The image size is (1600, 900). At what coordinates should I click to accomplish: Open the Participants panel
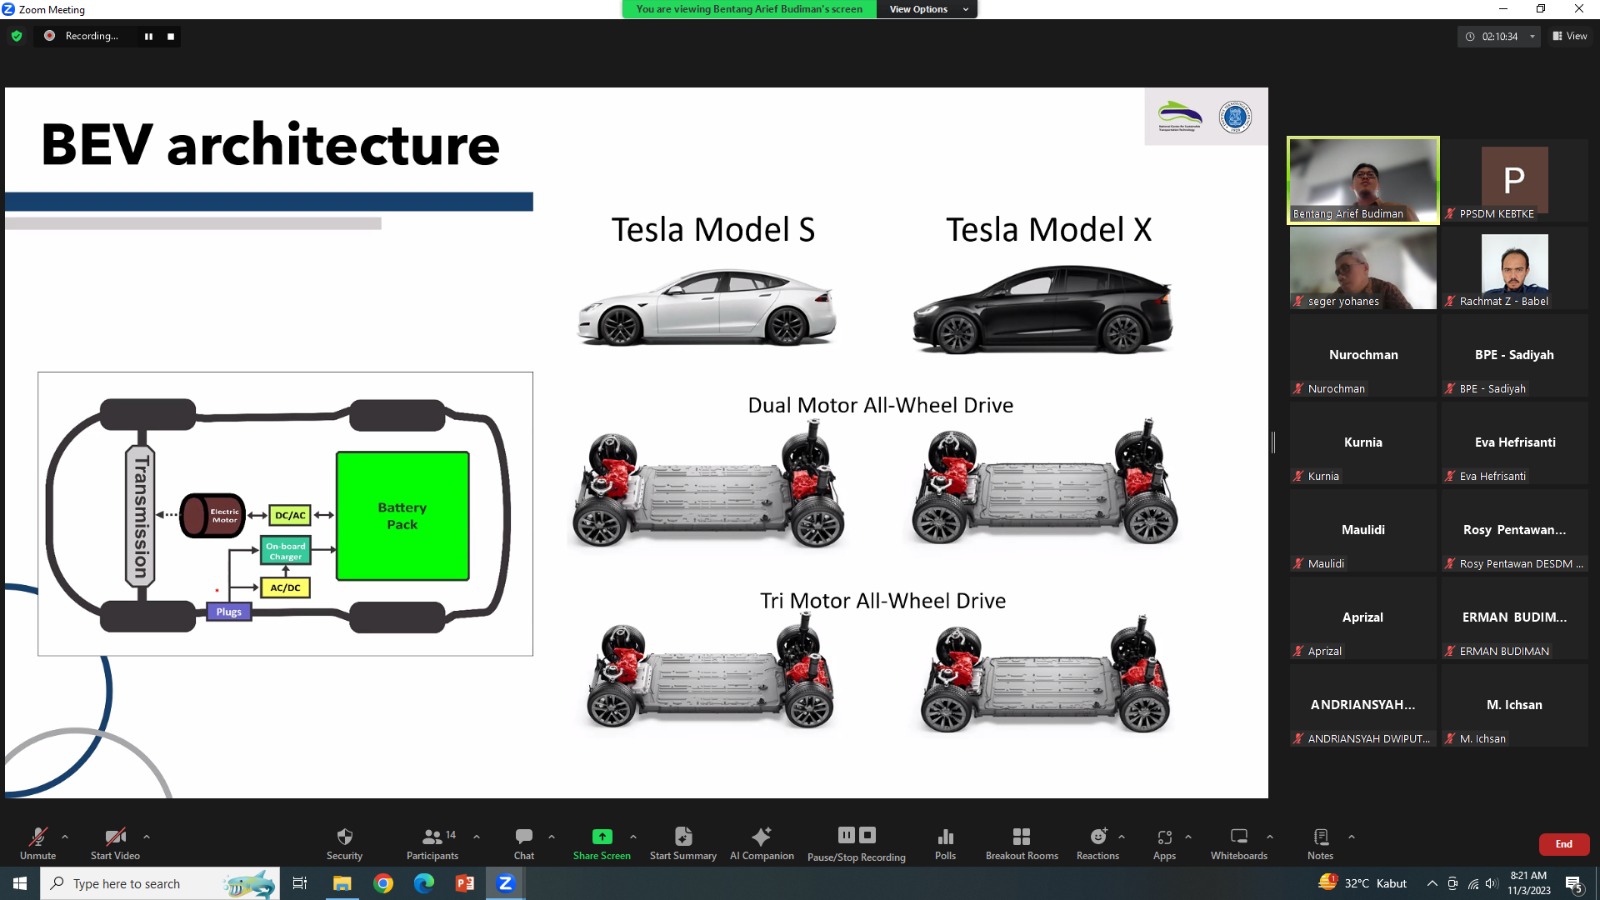click(x=432, y=843)
